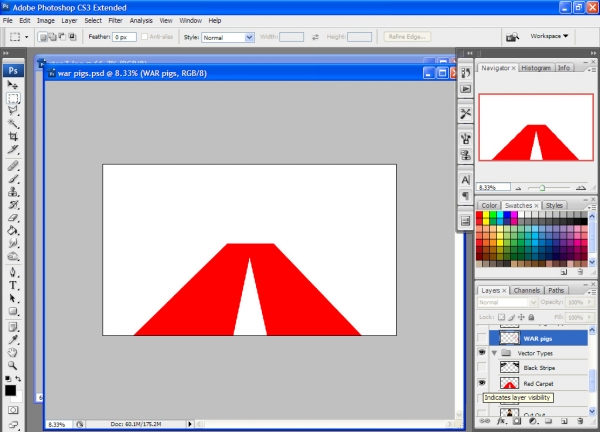Show the Black Stripe layer
Viewport: 600px width, 432px height.
click(x=482, y=367)
